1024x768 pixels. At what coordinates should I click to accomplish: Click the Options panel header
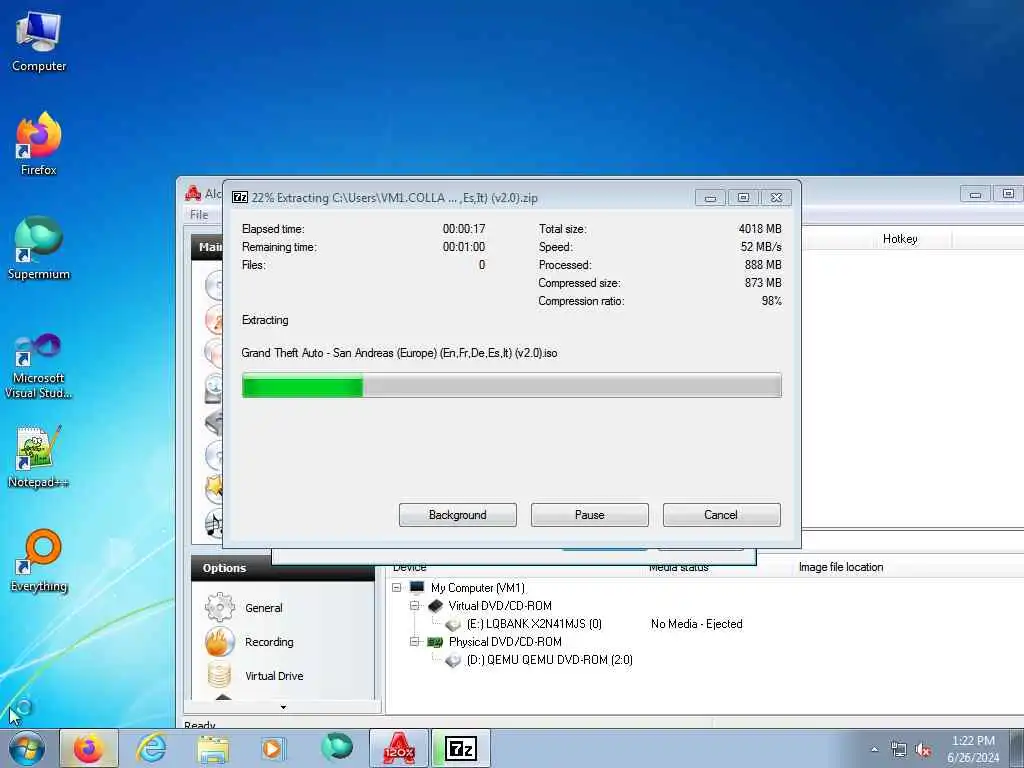tap(283, 568)
